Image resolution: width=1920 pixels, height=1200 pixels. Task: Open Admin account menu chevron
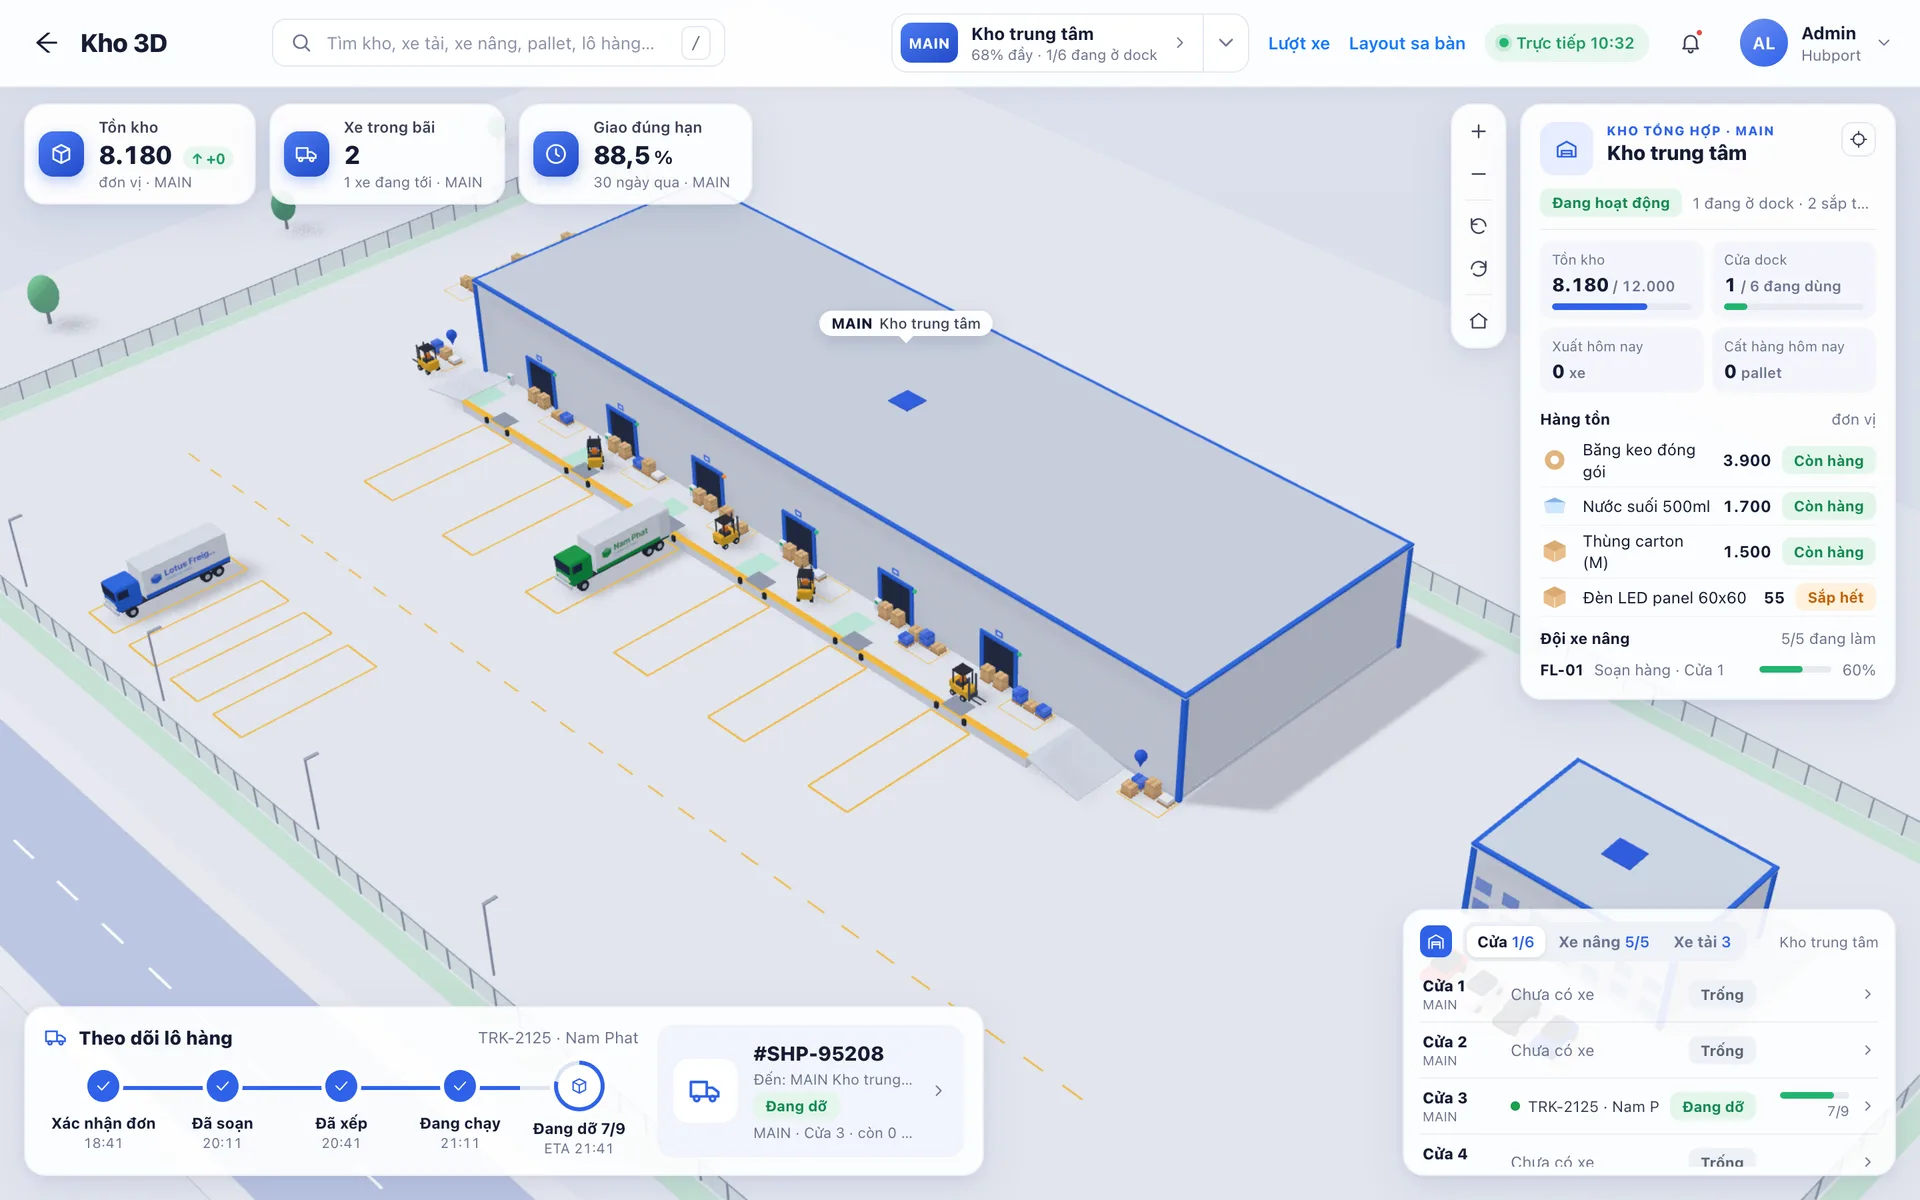coord(1884,43)
